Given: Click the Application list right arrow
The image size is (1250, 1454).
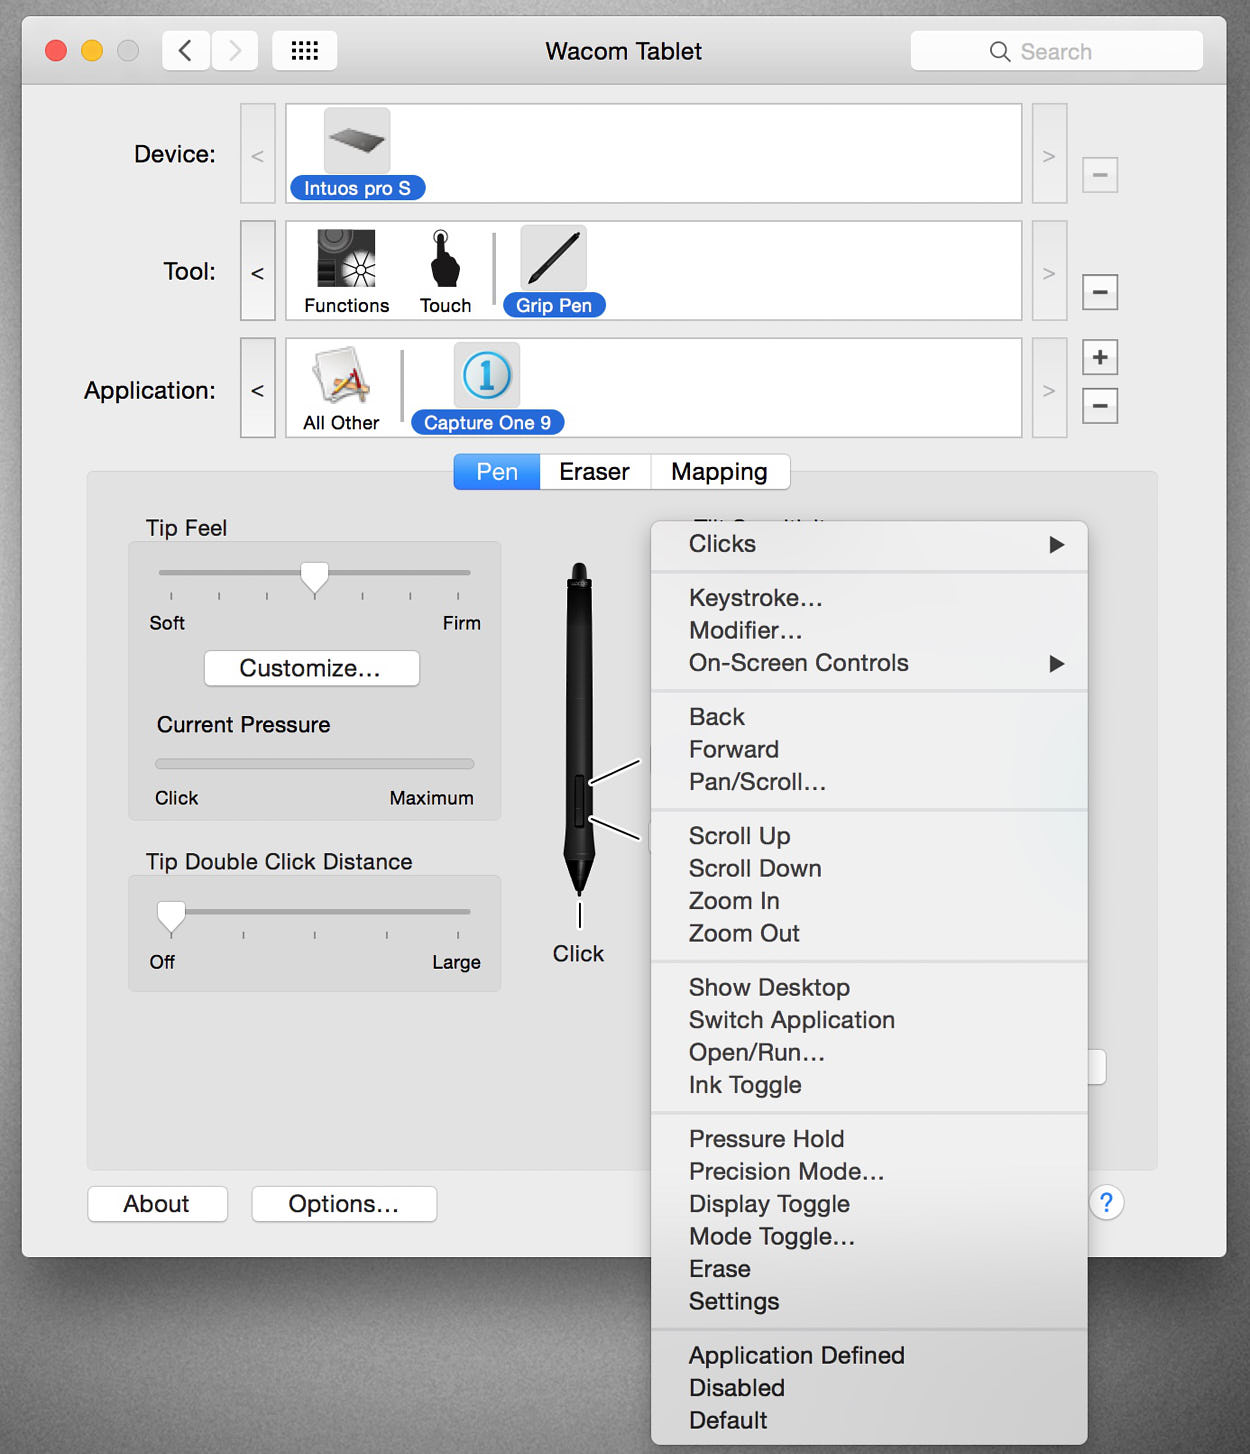Looking at the screenshot, I should click(1049, 388).
